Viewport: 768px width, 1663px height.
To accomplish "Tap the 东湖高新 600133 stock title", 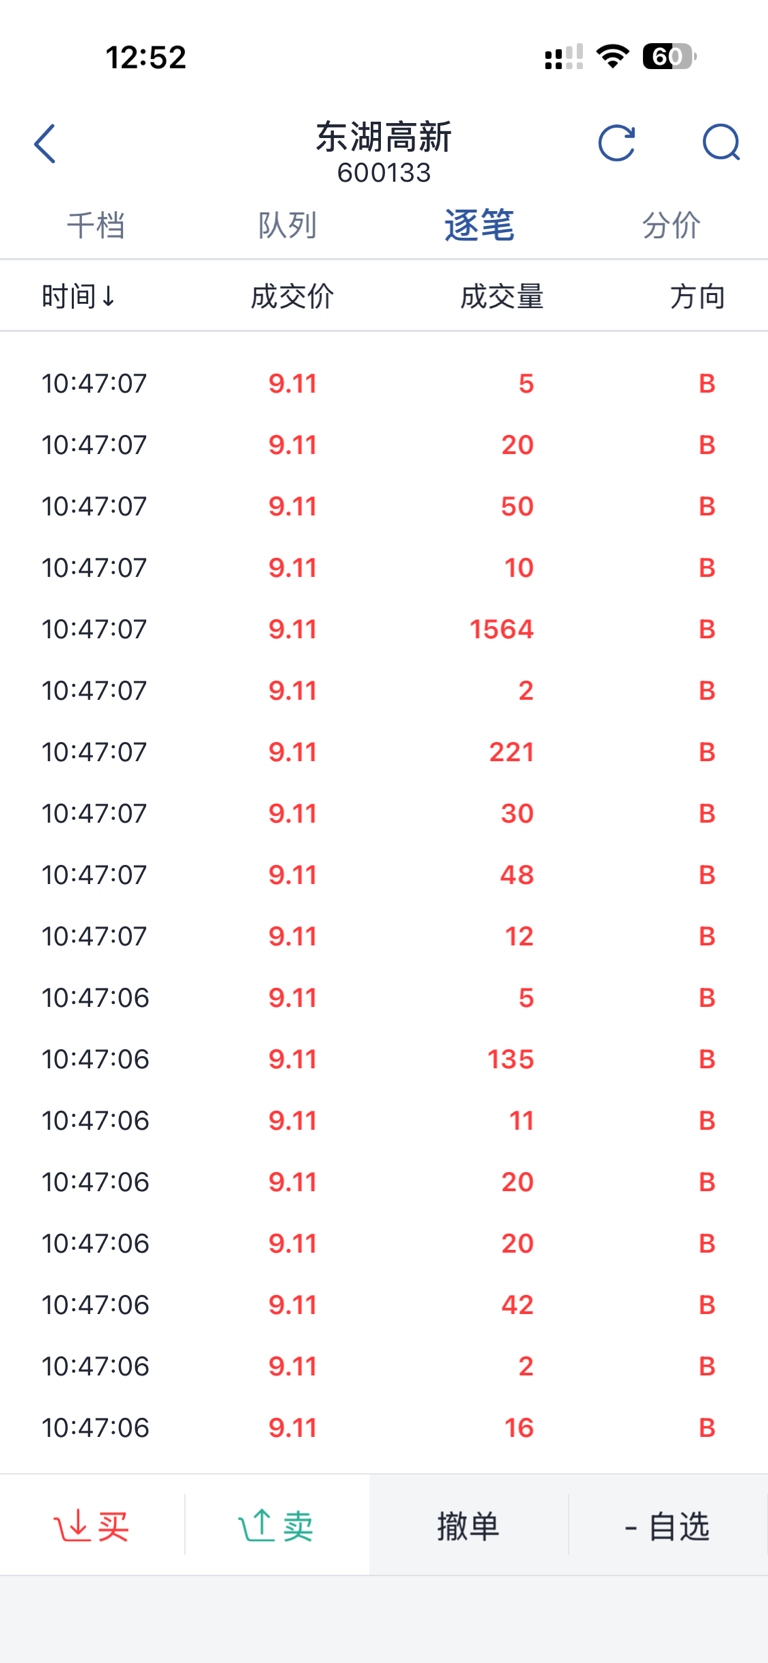I will click(x=384, y=152).
